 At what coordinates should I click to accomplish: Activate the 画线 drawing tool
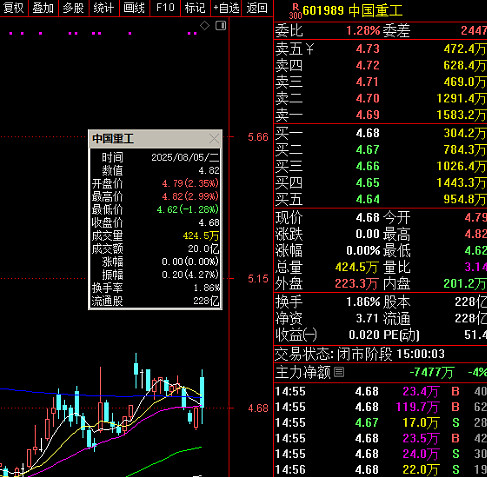click(134, 8)
